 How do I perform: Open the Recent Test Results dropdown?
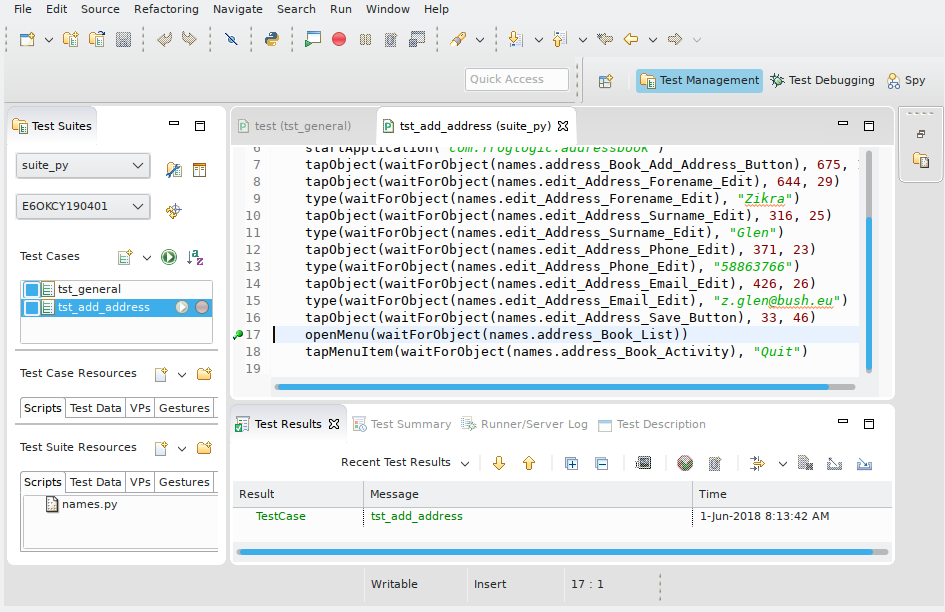462,463
